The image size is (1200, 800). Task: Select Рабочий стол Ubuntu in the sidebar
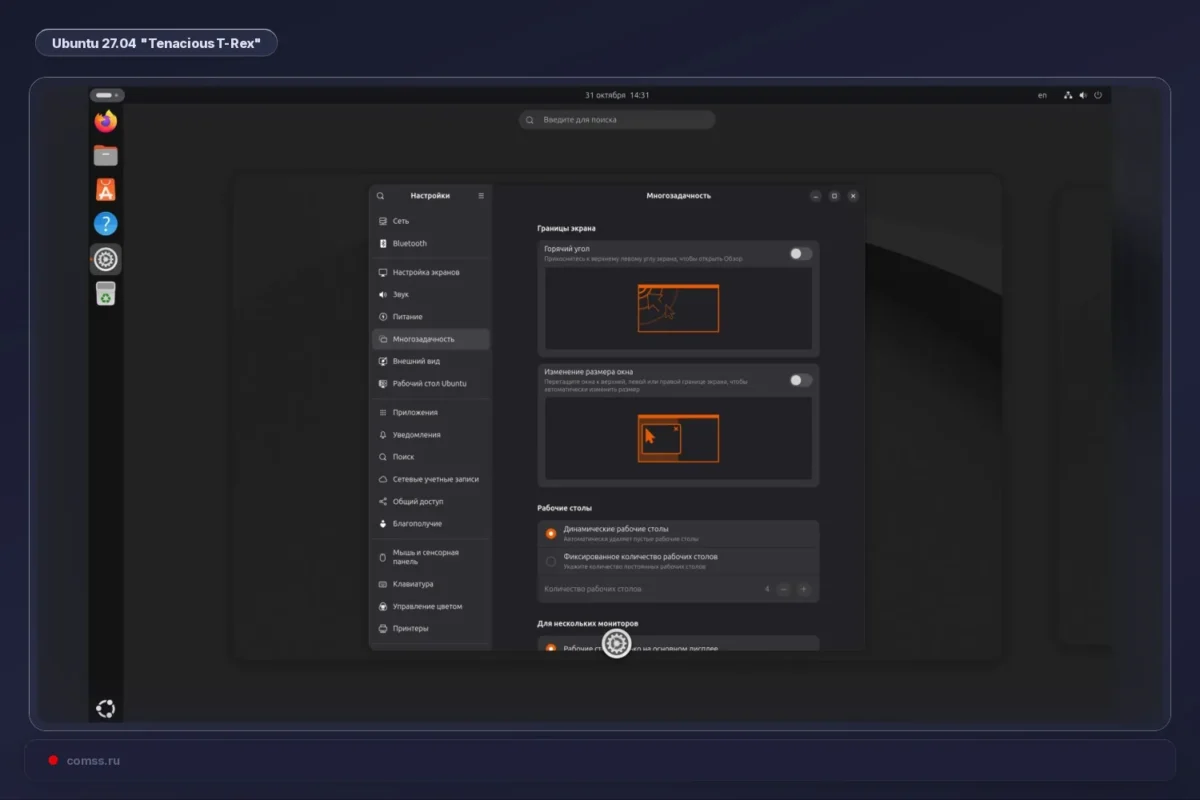click(x=431, y=384)
